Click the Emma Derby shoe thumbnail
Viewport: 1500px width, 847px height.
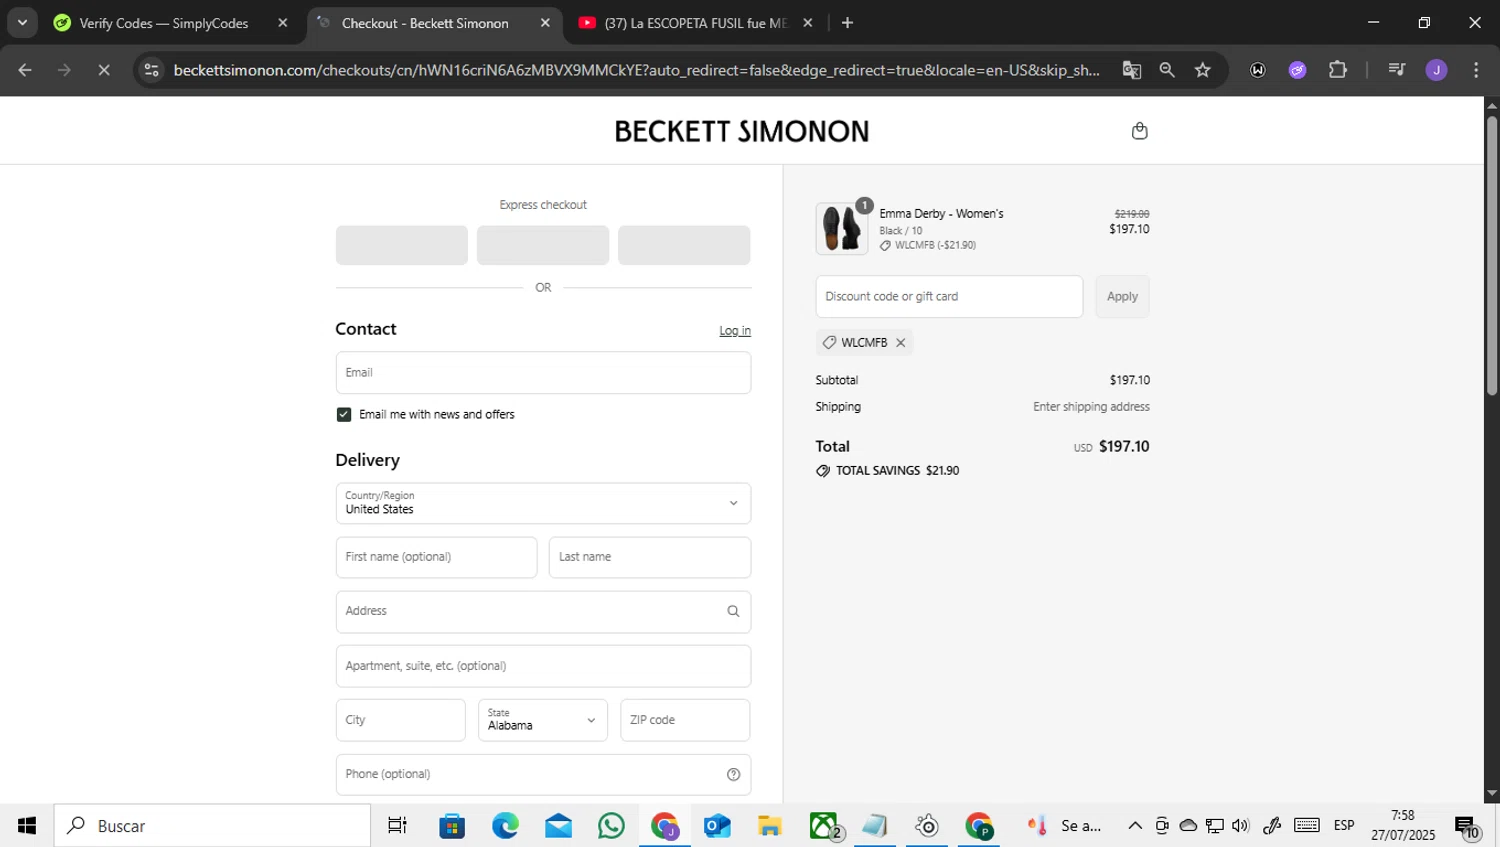click(x=842, y=229)
